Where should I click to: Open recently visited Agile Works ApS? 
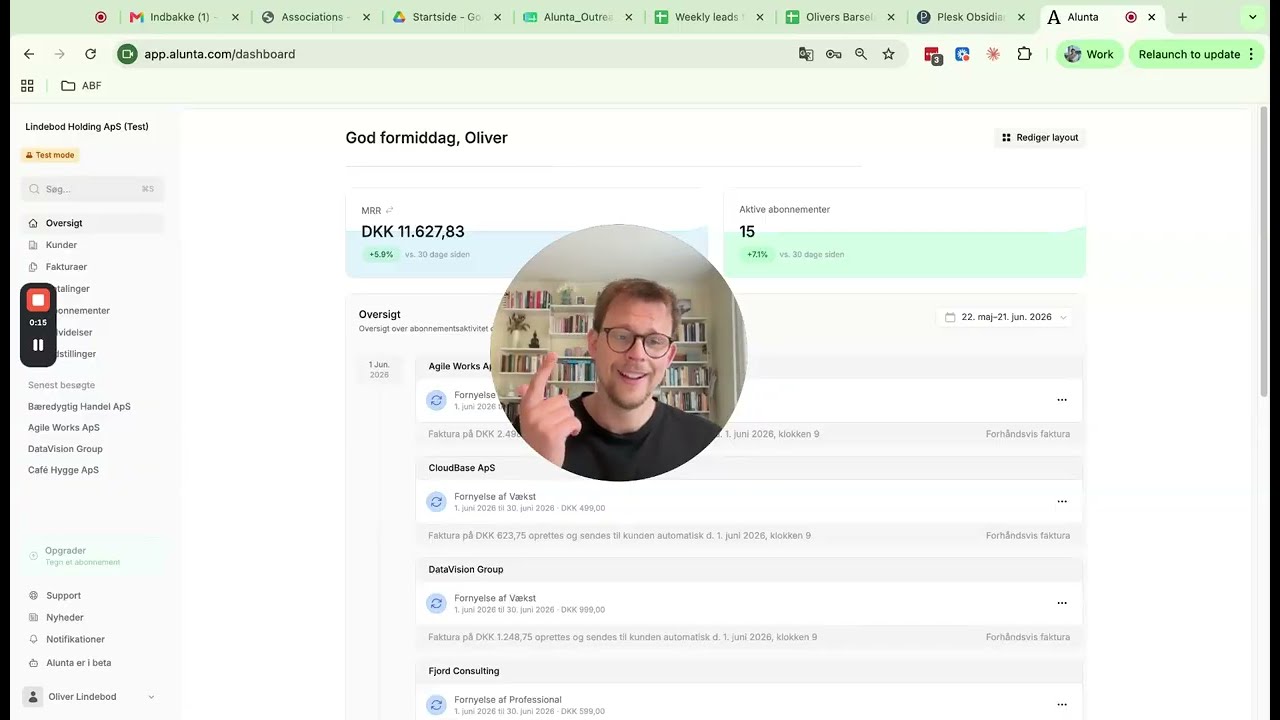point(64,428)
